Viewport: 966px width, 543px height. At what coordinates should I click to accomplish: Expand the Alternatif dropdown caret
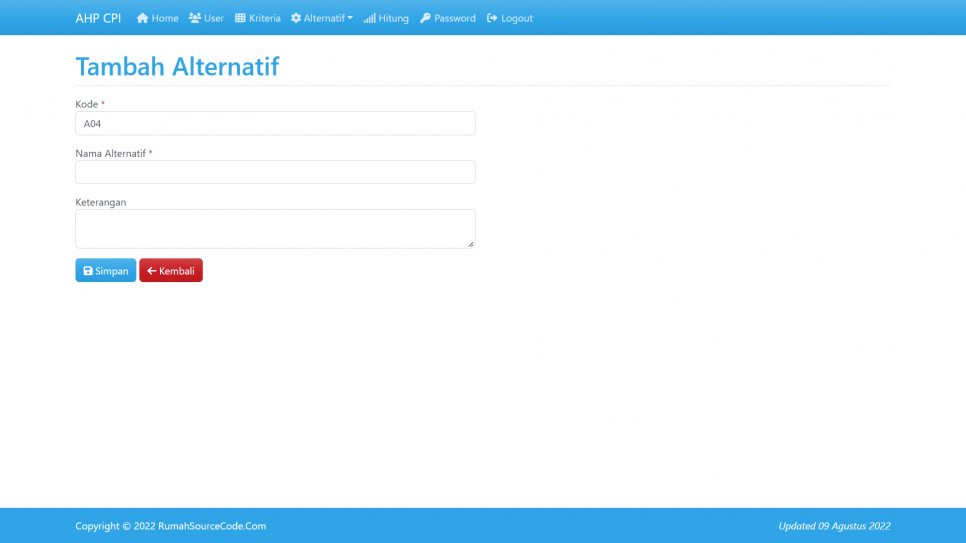350,18
